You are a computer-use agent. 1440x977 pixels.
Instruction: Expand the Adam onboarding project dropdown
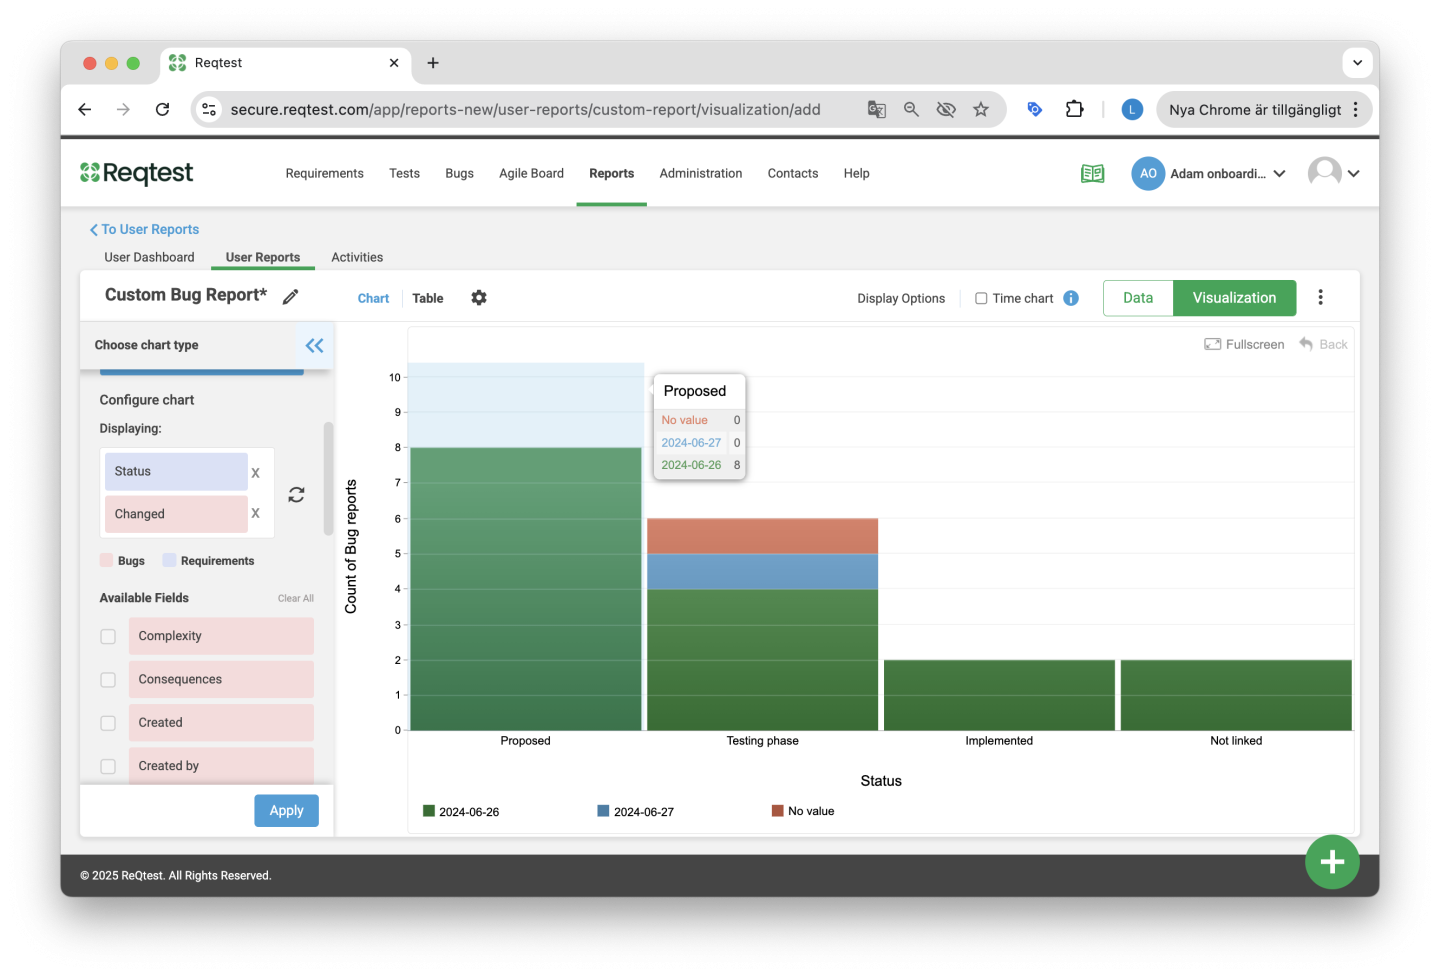(1280, 174)
